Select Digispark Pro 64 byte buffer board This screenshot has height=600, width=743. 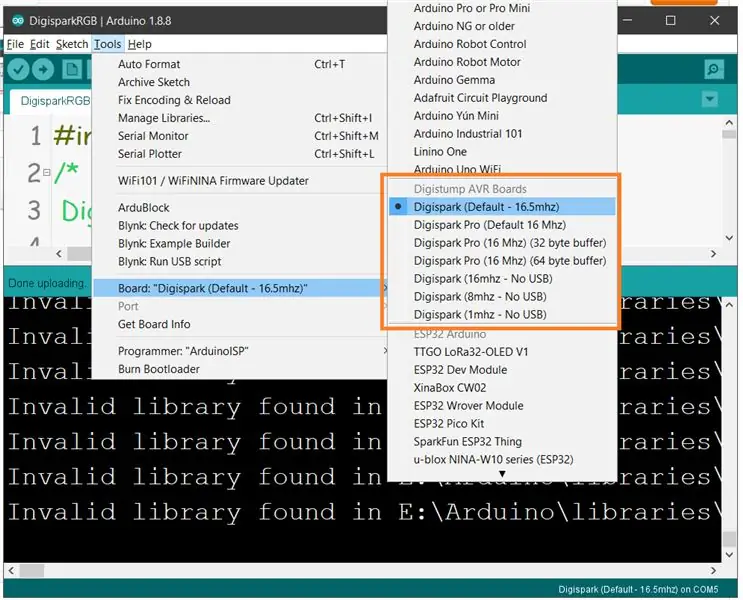coord(502,261)
